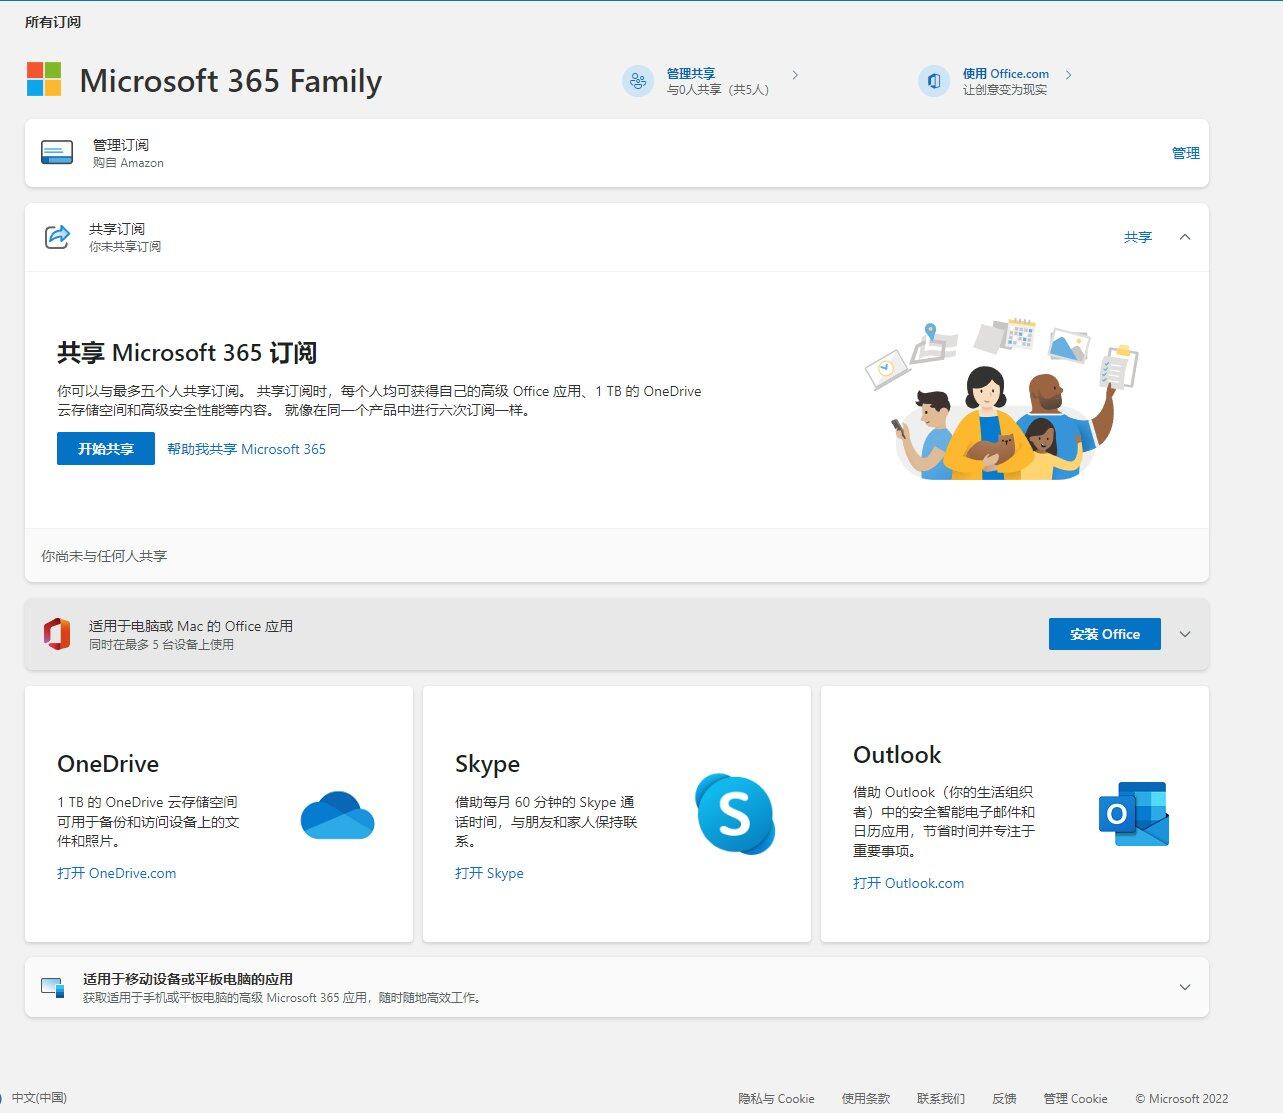Click the OneDrive cloud icon

[x=337, y=815]
